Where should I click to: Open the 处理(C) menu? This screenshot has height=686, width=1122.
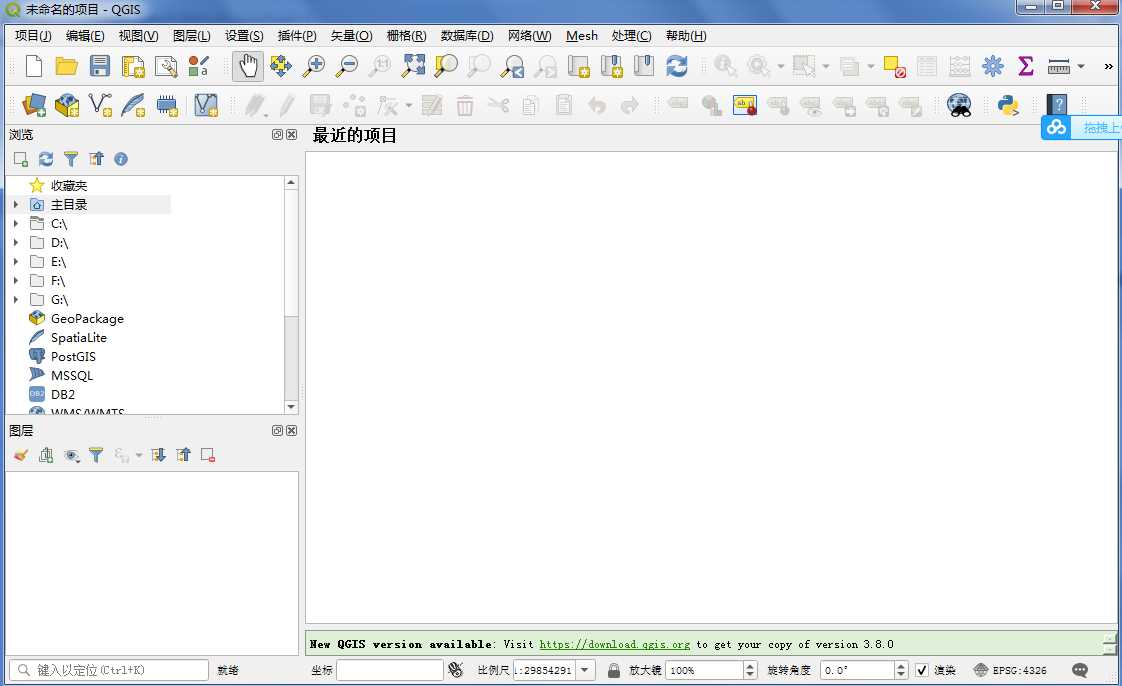click(631, 36)
